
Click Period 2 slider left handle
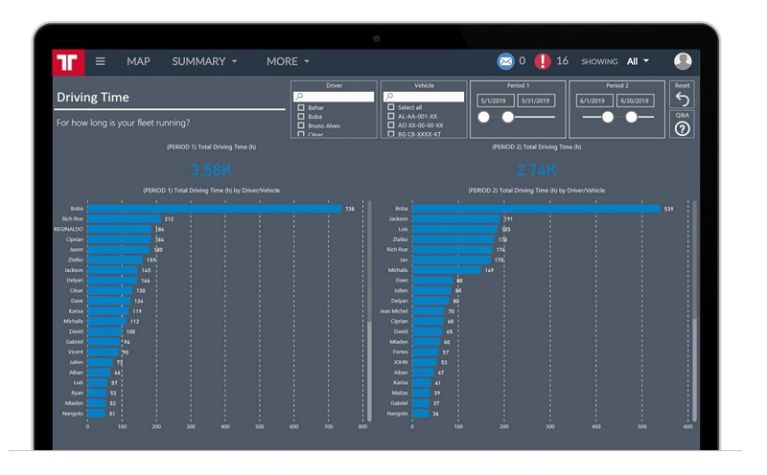point(608,117)
